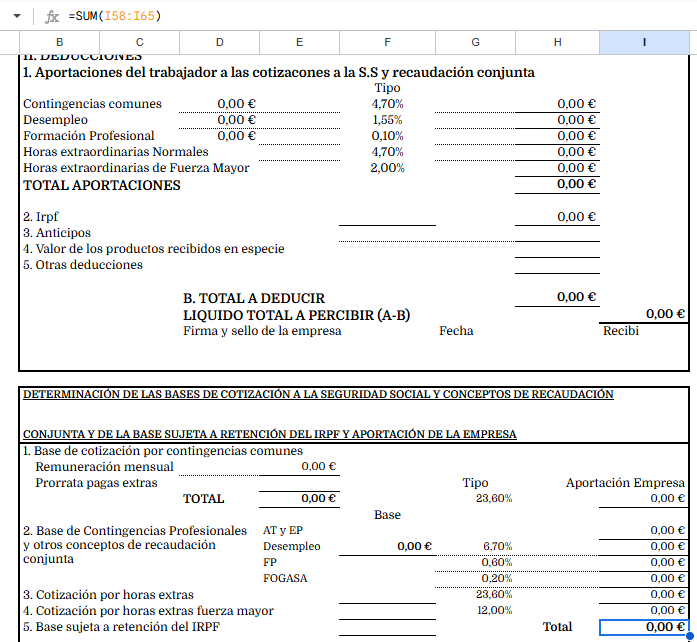Click the 'Remuneración mensual' label
The height and width of the screenshot is (642, 697).
click(x=104, y=467)
